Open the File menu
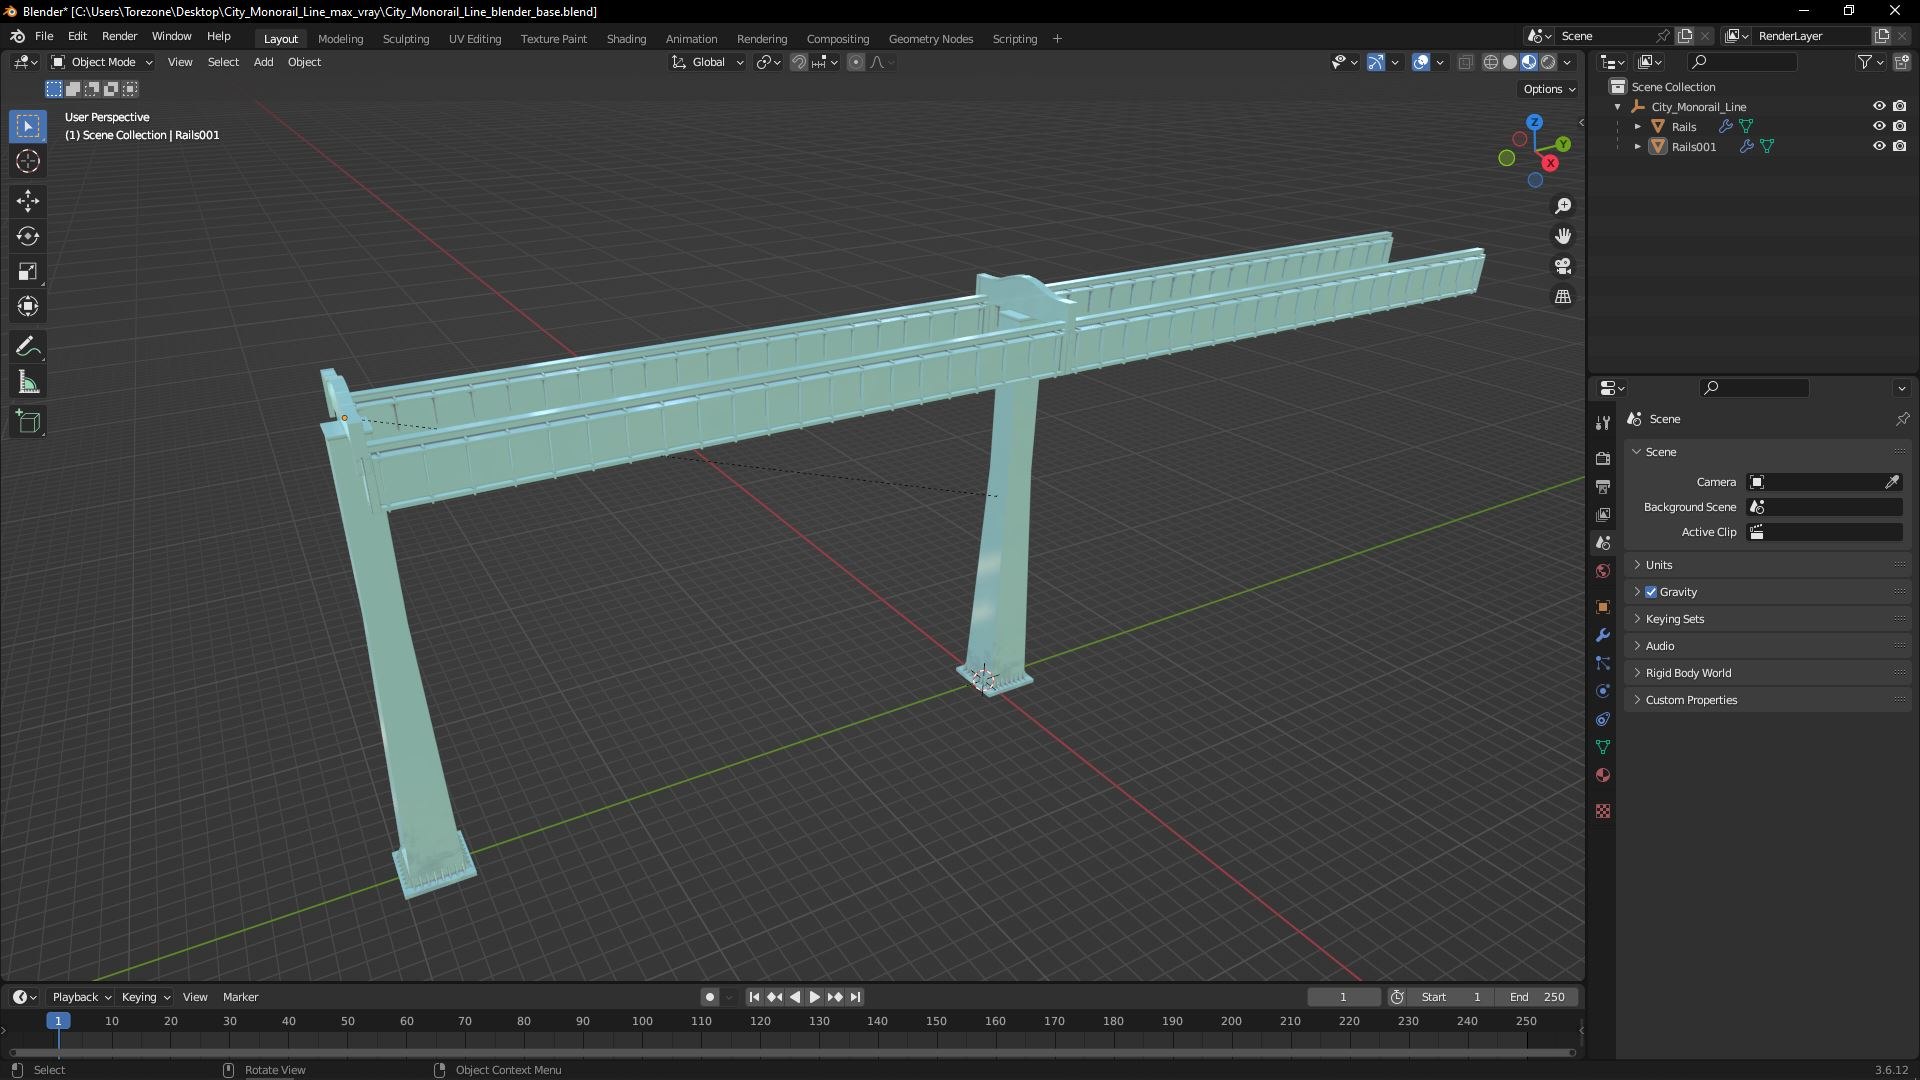The height and width of the screenshot is (1080, 1920). [44, 36]
